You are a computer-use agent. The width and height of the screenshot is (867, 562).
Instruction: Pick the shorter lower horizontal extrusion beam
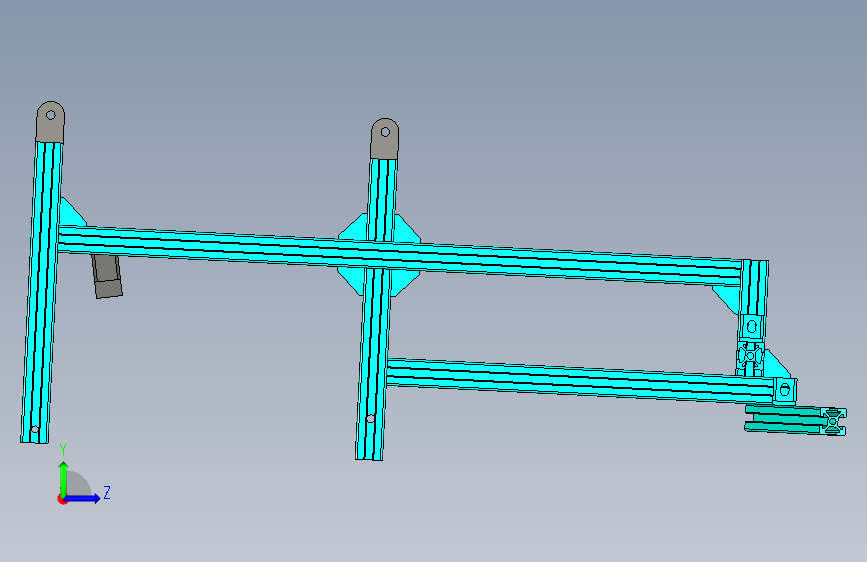click(579, 381)
